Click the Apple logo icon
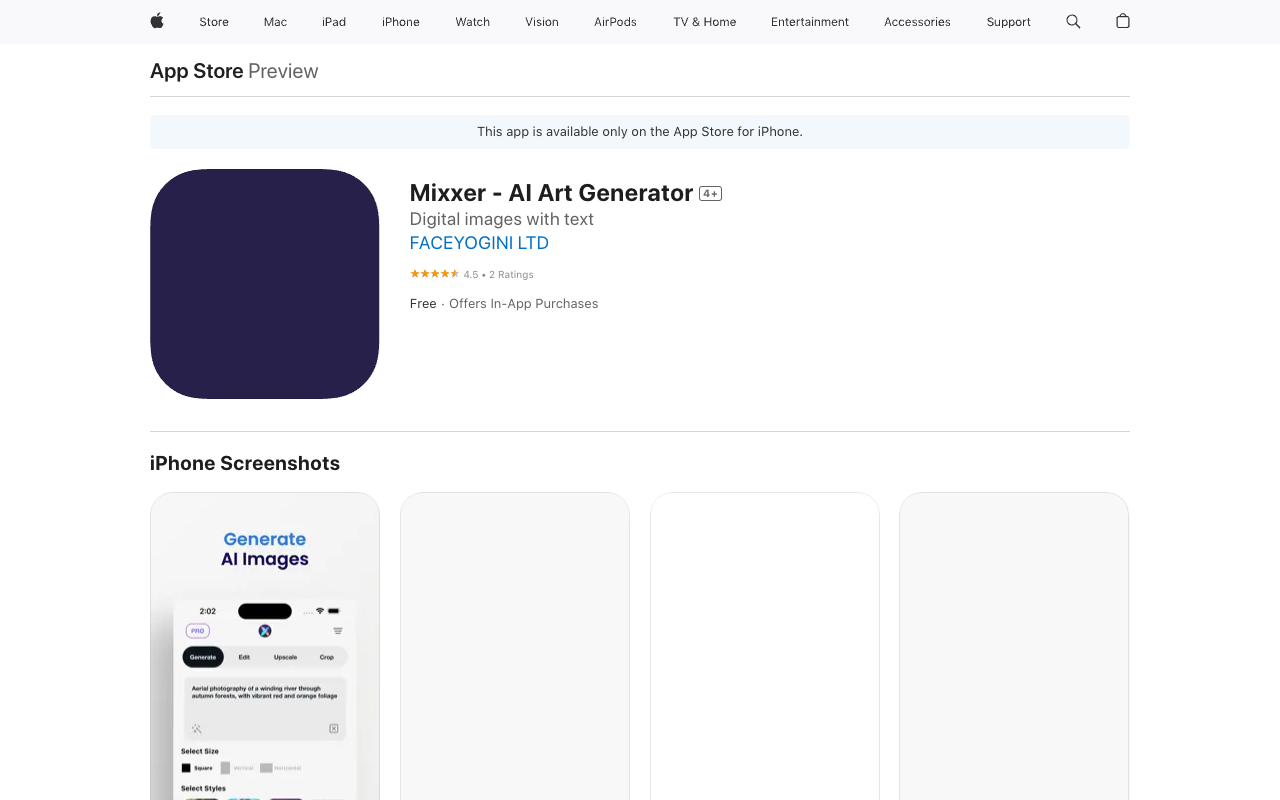 157,21
